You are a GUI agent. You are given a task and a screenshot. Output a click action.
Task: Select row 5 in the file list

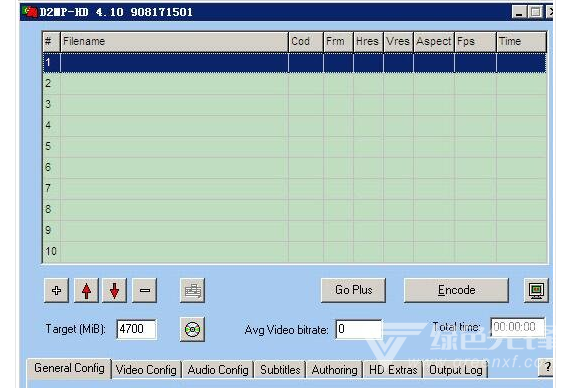click(x=295, y=147)
